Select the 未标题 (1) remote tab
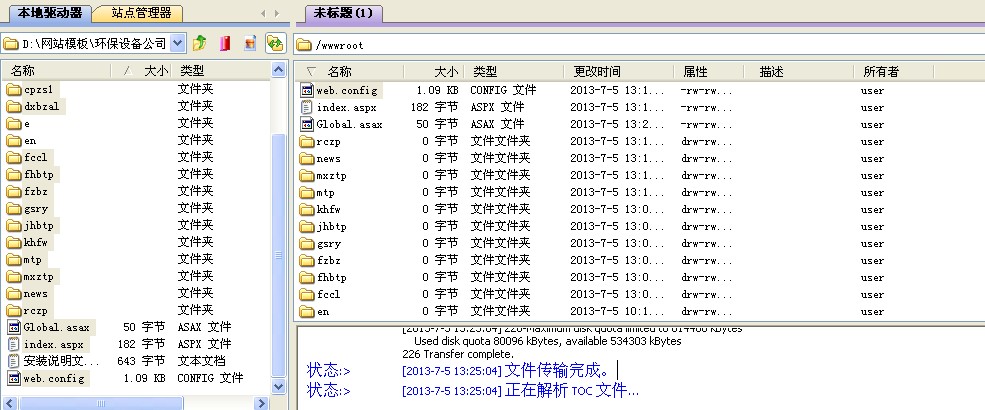This screenshot has height=410, width=985. point(343,13)
